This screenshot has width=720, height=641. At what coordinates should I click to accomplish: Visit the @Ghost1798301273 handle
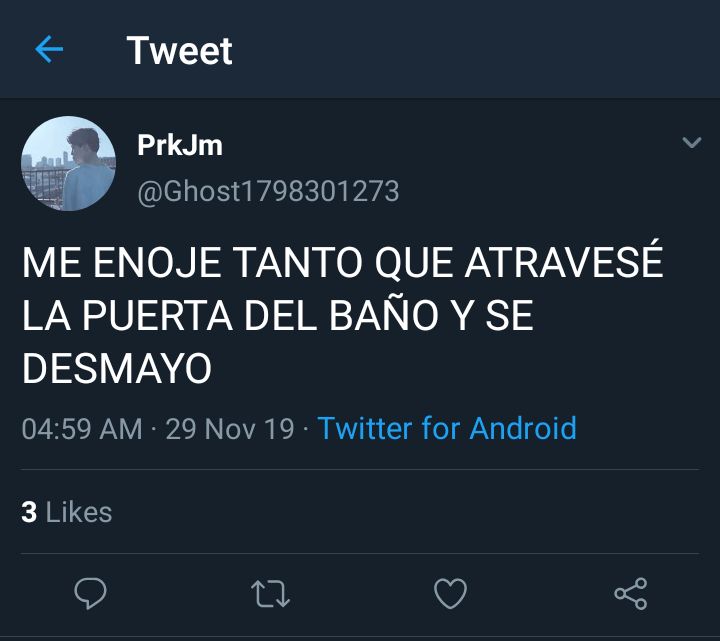[x=268, y=191]
